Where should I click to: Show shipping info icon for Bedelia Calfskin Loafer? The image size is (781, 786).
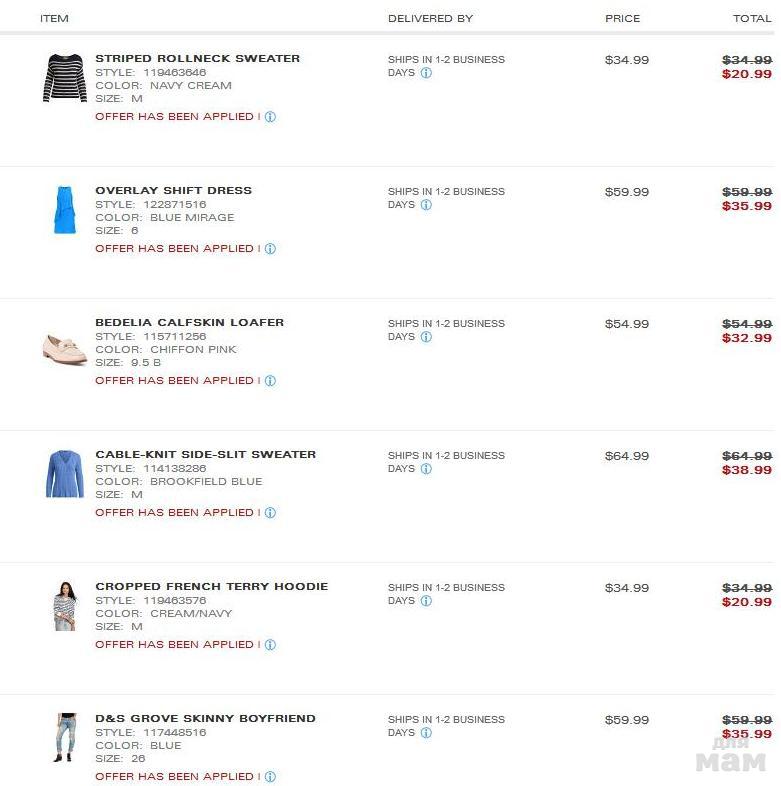point(426,337)
